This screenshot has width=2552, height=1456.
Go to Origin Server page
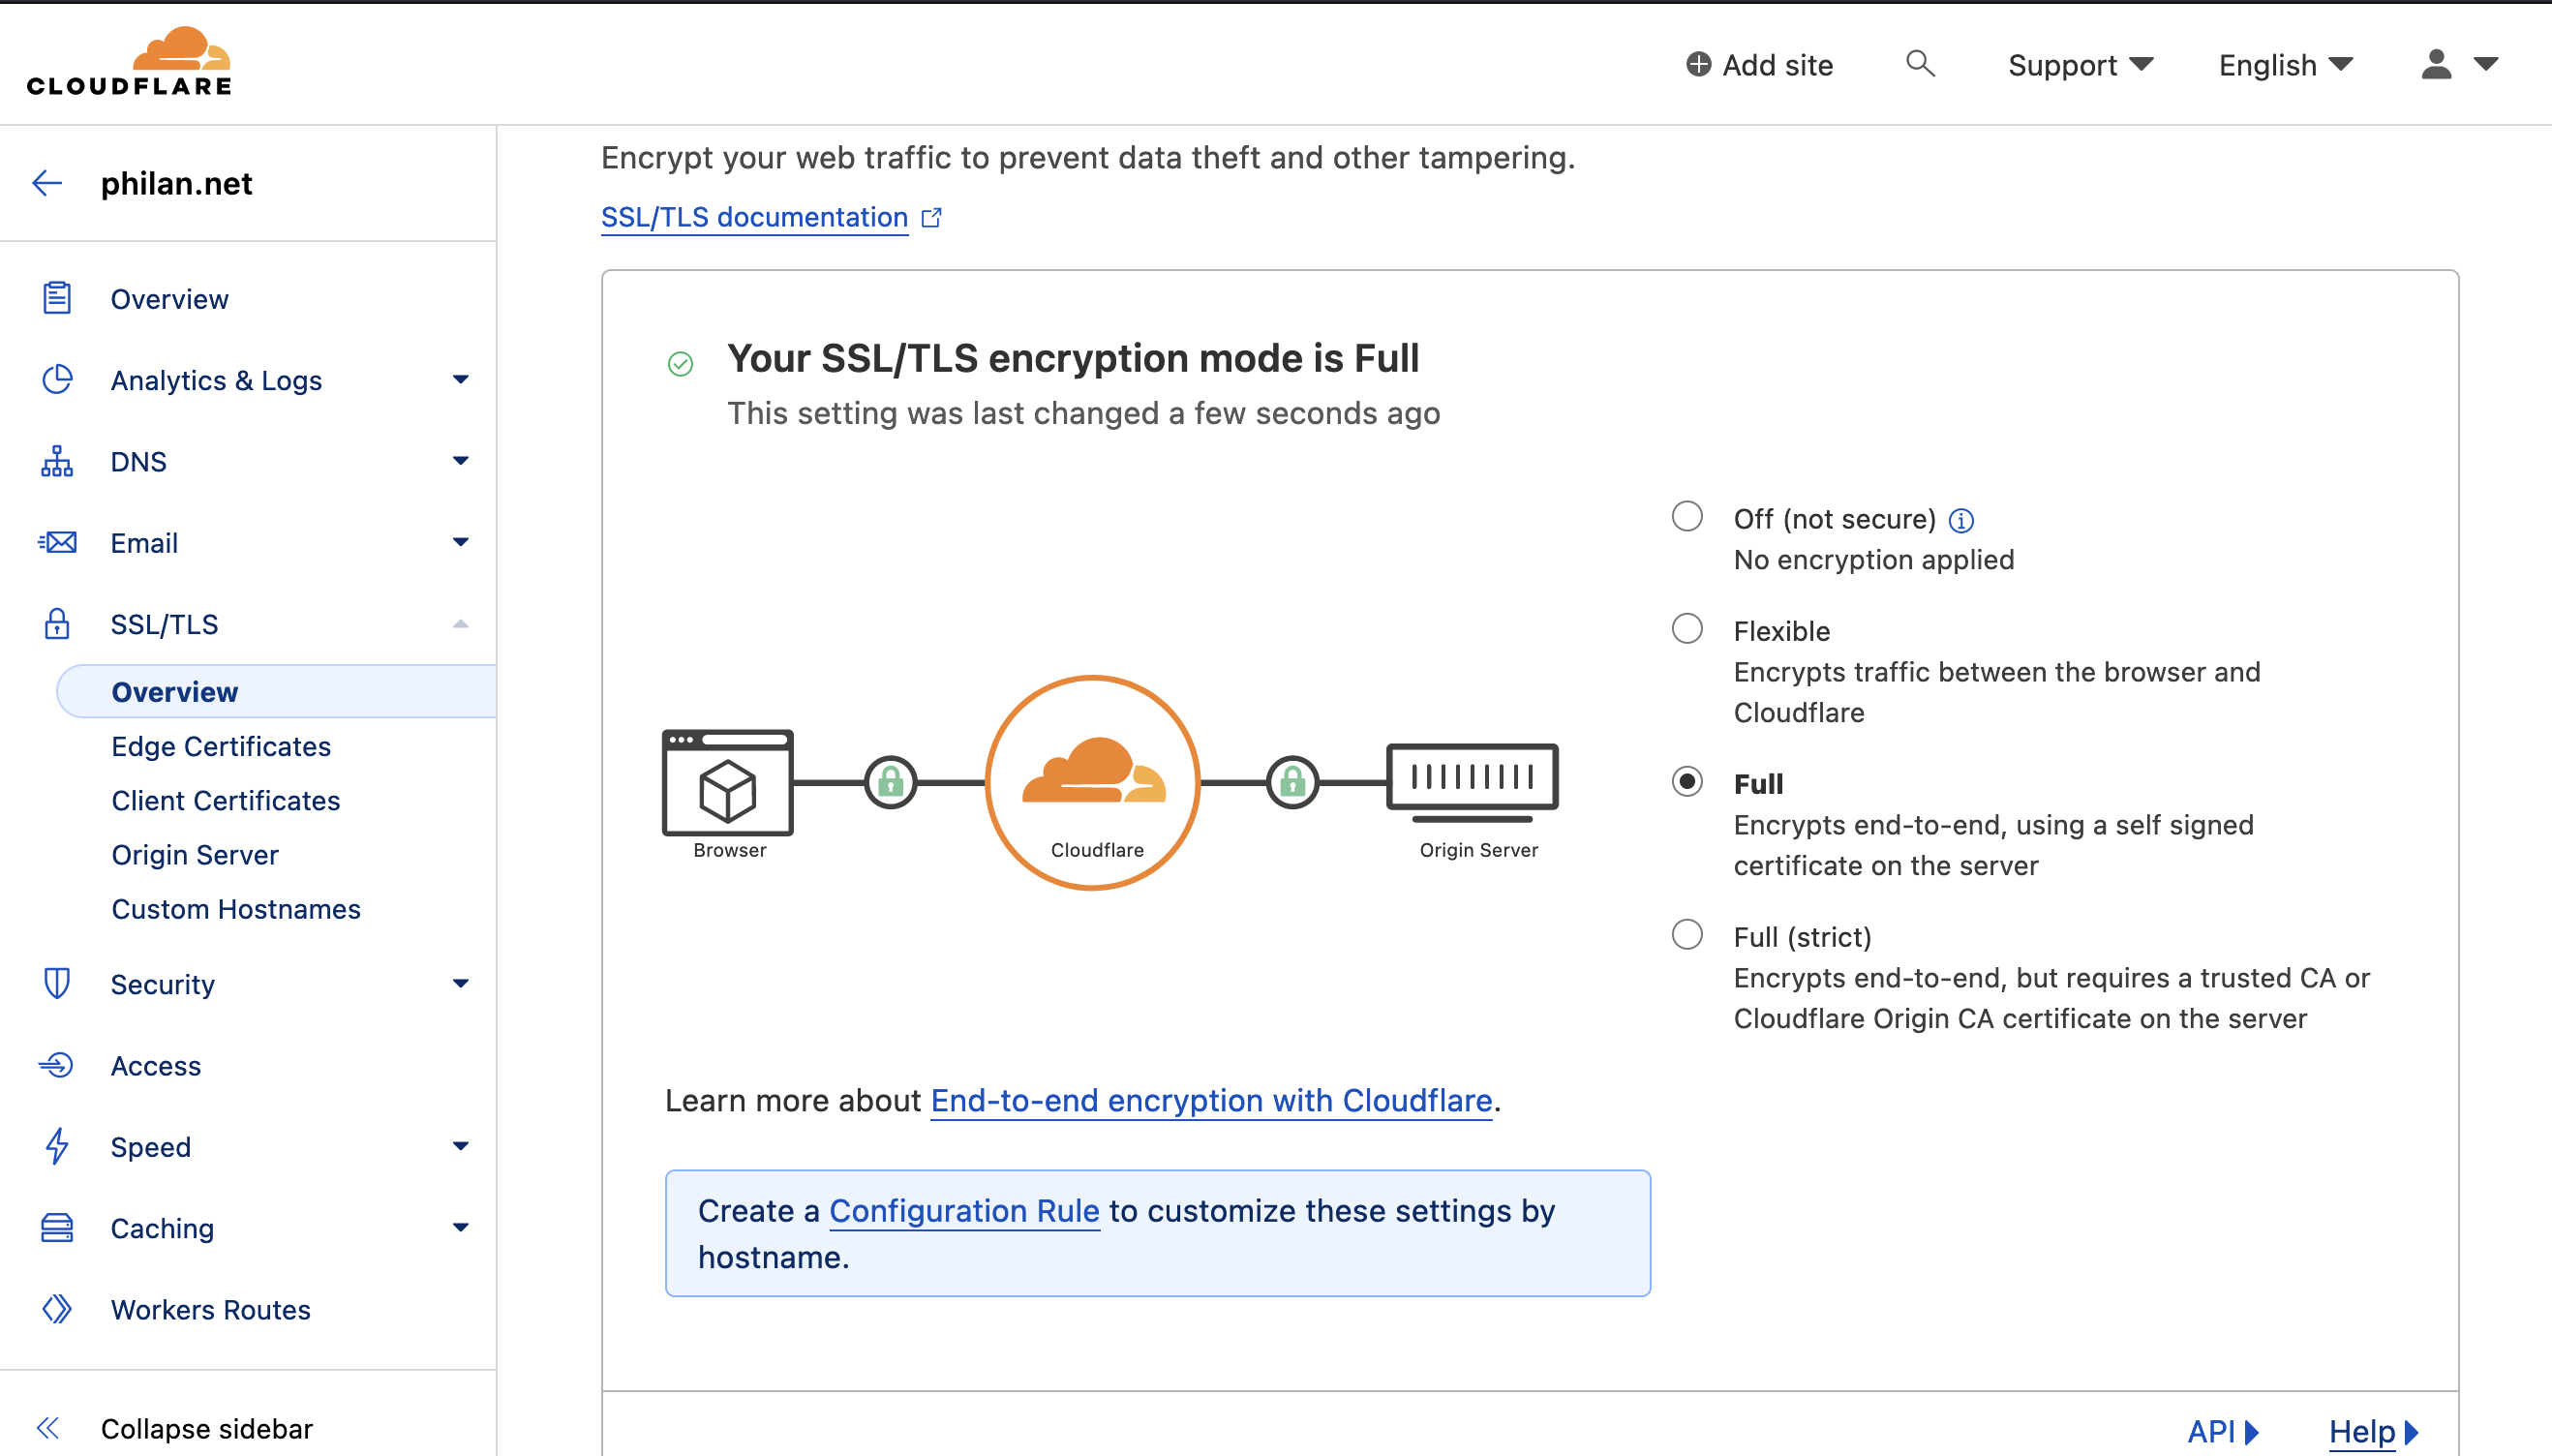(x=195, y=855)
